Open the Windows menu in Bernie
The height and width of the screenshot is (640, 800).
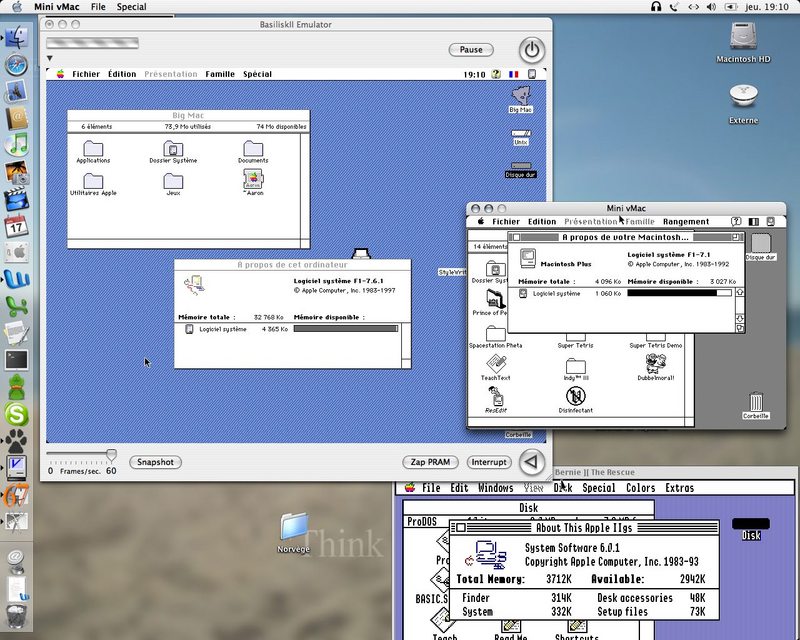pyautogui.click(x=495, y=488)
